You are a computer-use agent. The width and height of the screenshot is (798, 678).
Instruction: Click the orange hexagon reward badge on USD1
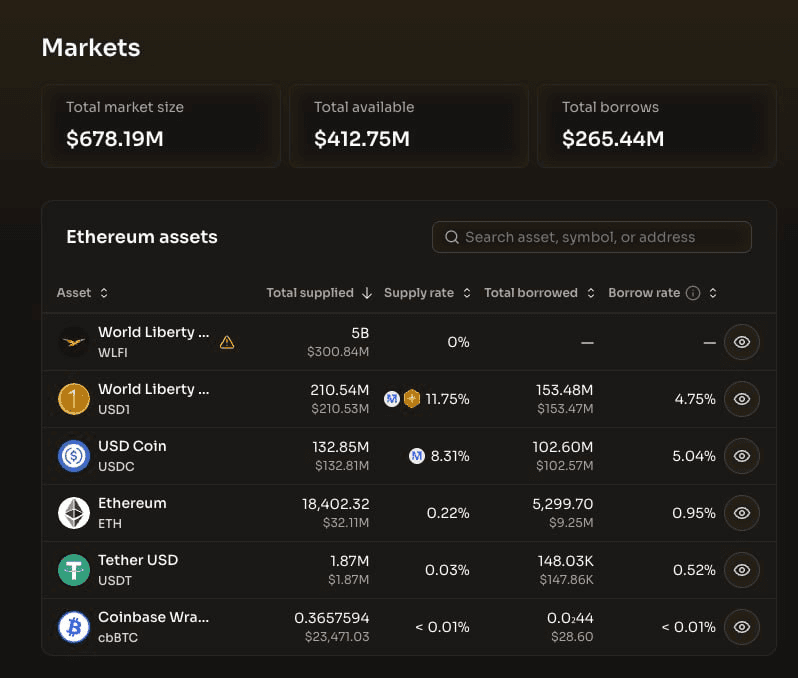click(x=412, y=399)
